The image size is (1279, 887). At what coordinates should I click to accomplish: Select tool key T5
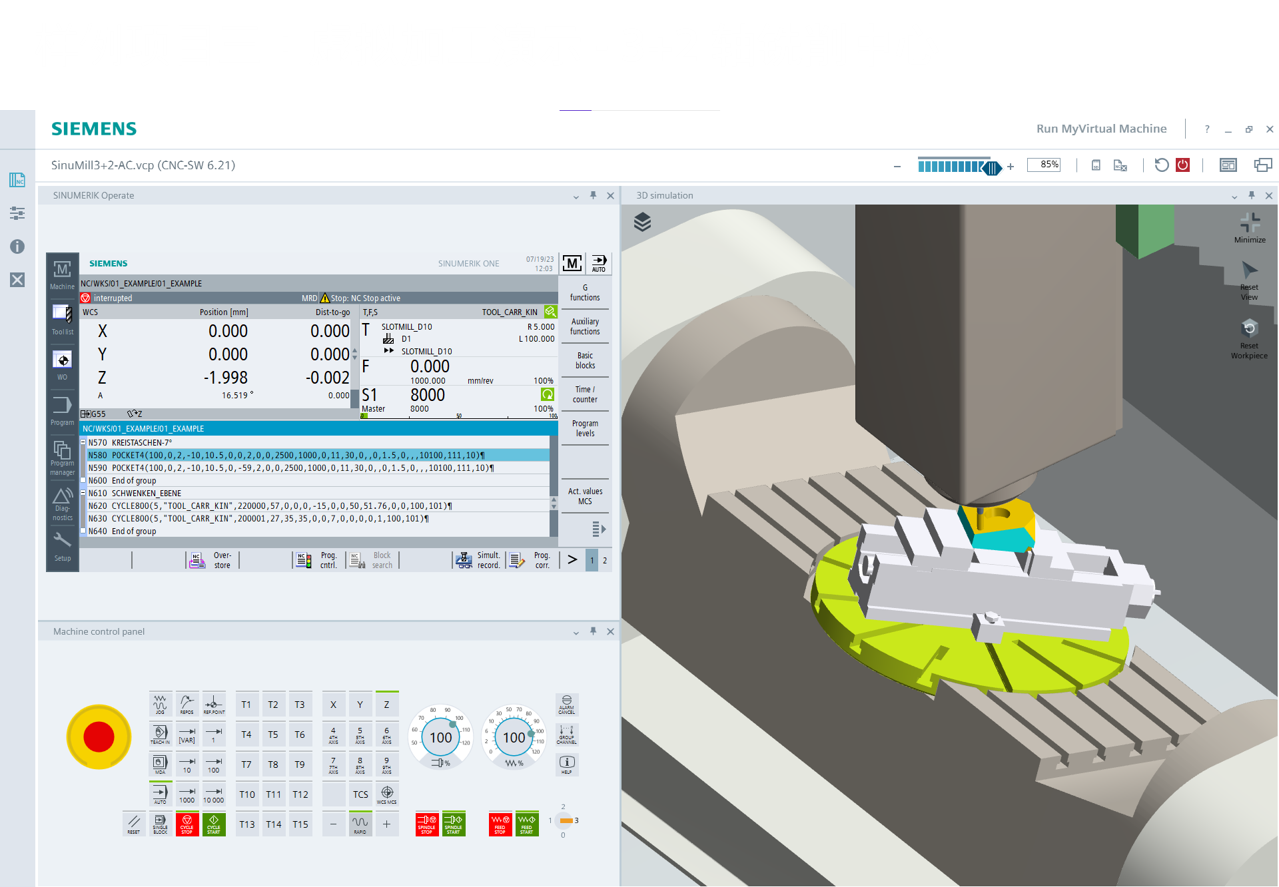point(273,734)
